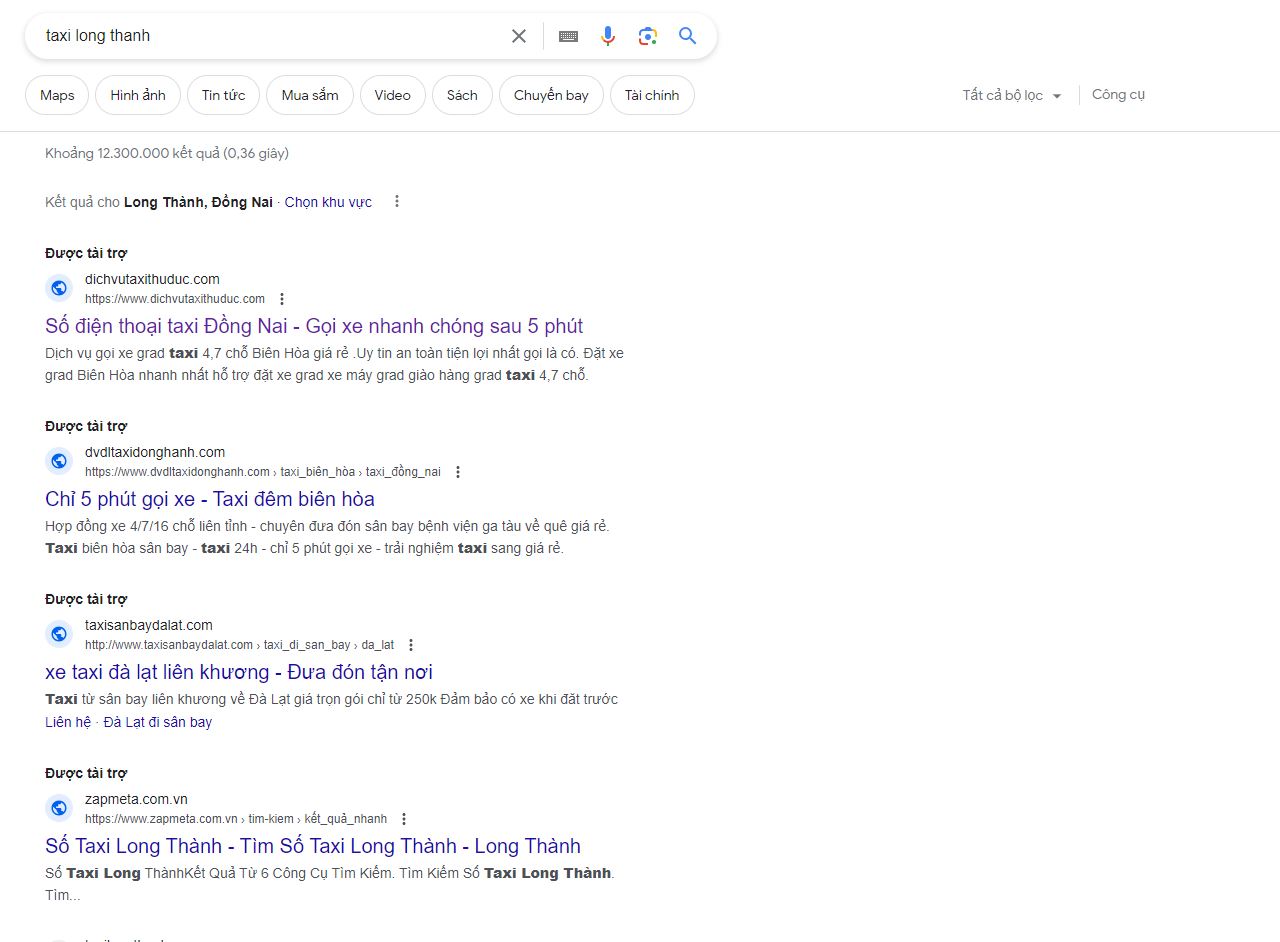Open three-dot options for dvdltaxidonghanh.com ad

pos(458,472)
